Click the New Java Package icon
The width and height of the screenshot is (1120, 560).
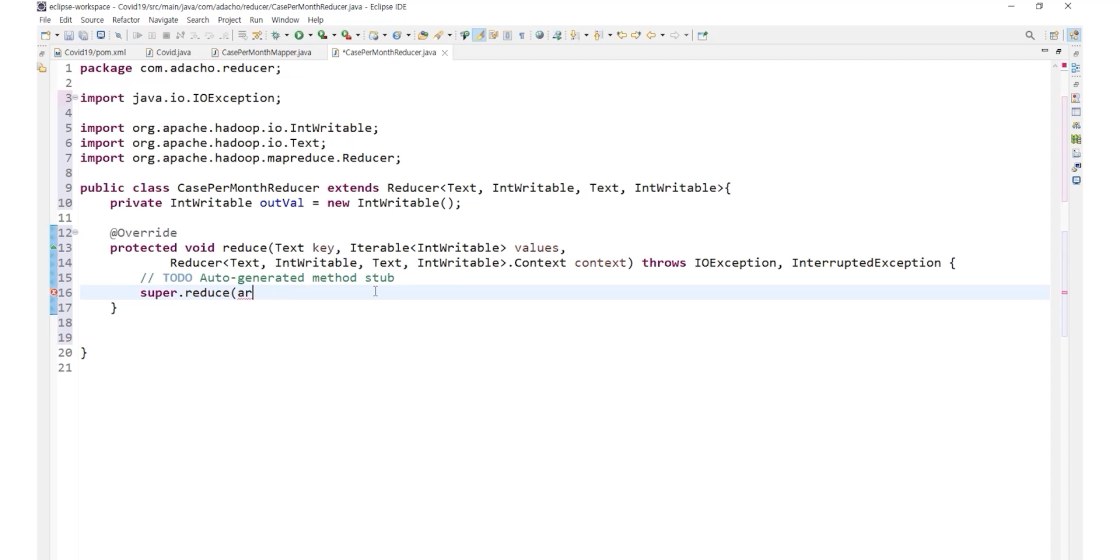coord(374,35)
